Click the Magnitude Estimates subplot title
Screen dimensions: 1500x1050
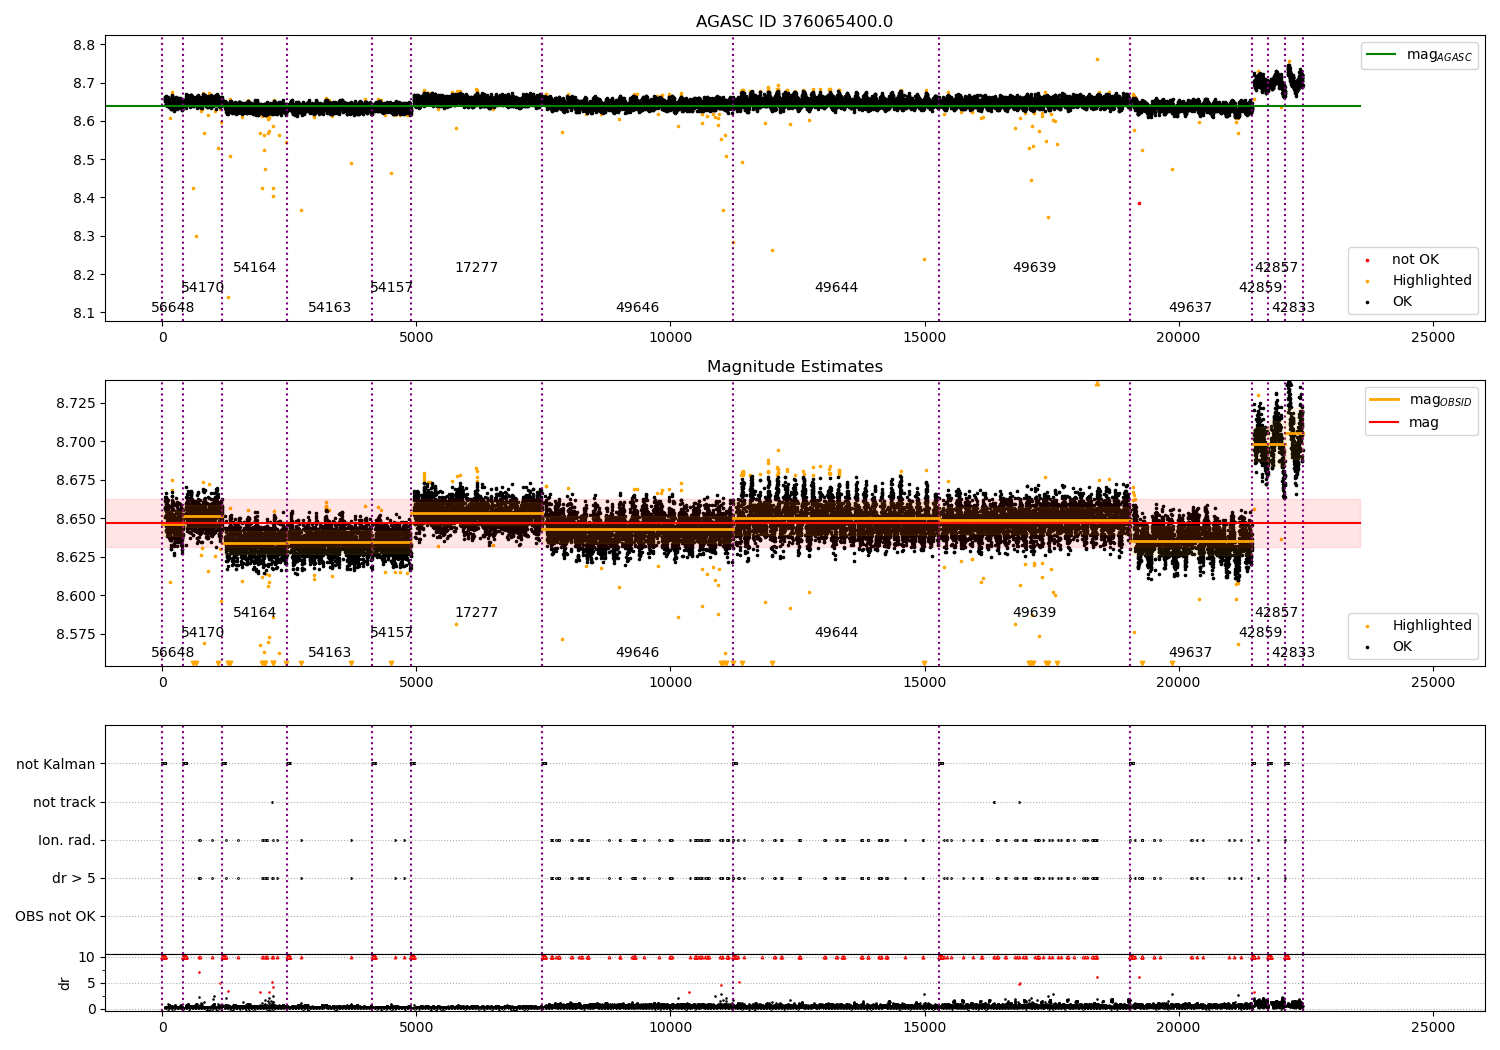click(794, 367)
